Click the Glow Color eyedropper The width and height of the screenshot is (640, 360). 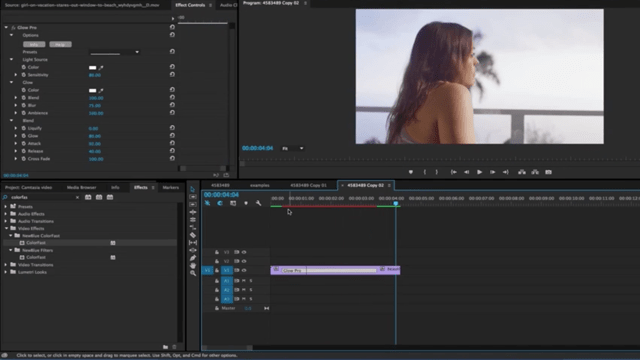tap(101, 90)
